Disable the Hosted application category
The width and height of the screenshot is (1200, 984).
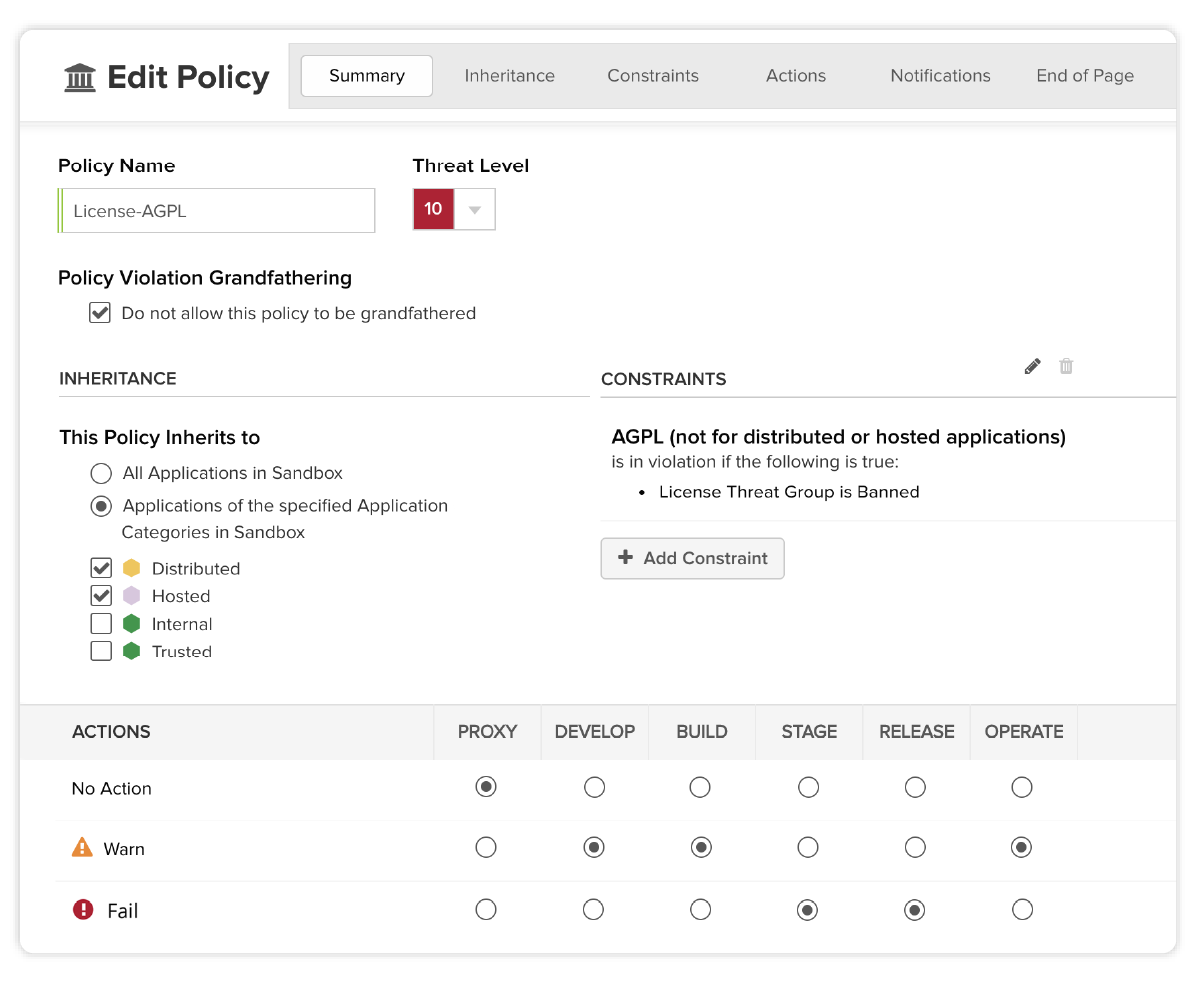pos(101,595)
